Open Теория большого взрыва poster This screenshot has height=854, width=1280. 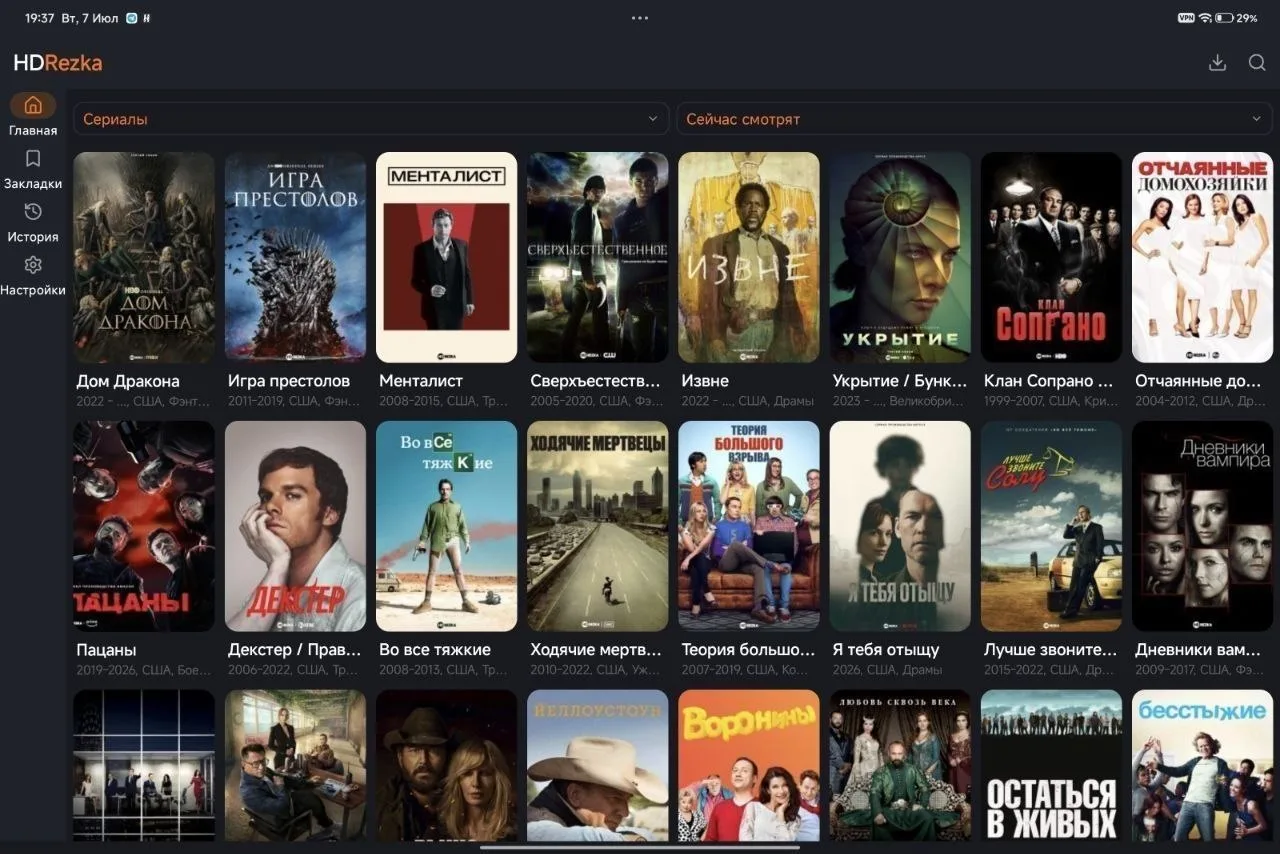tap(748, 526)
